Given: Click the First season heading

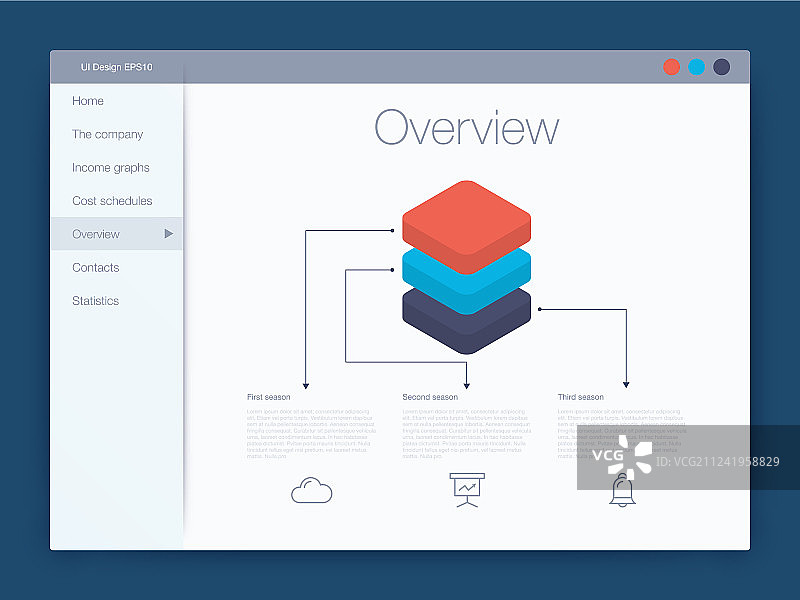Looking at the screenshot, I should click(269, 397).
